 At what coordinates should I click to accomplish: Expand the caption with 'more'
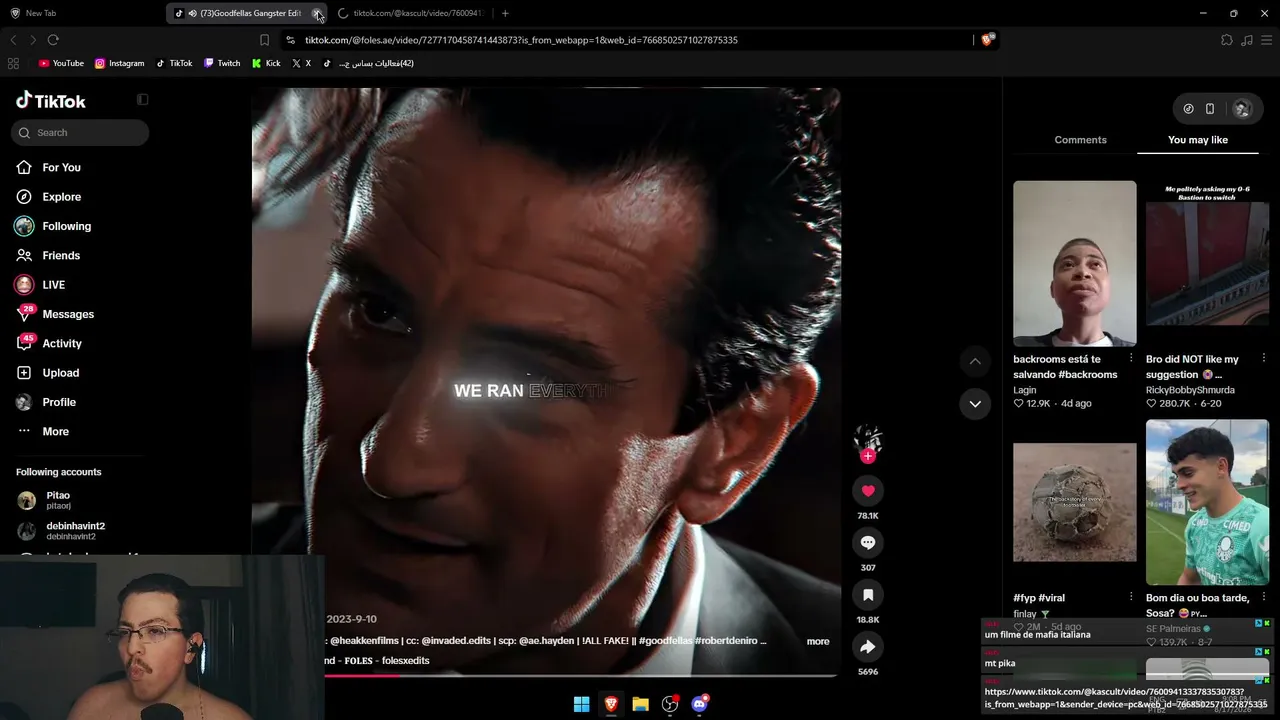(818, 641)
